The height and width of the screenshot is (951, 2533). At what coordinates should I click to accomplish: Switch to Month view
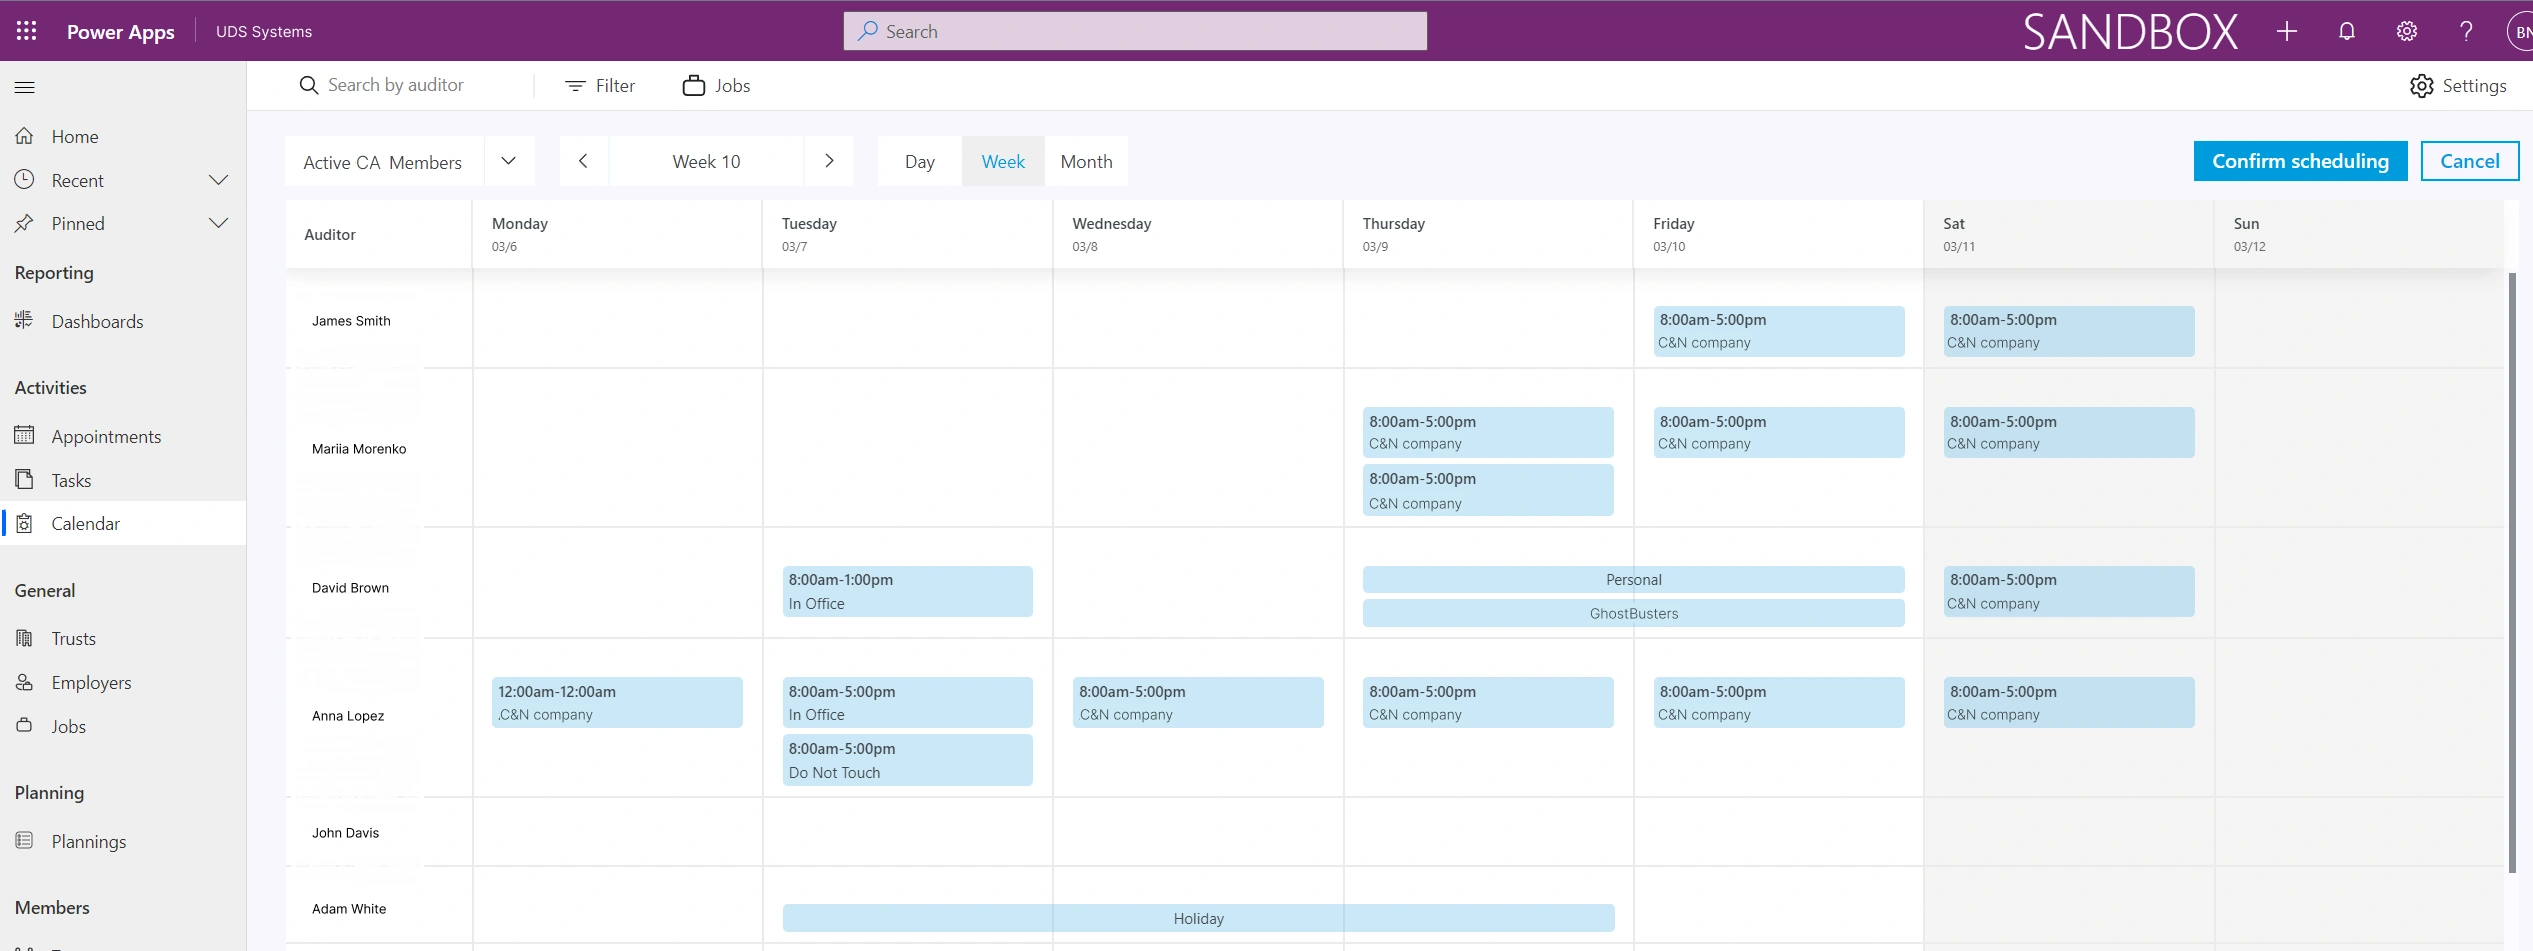(x=1086, y=161)
